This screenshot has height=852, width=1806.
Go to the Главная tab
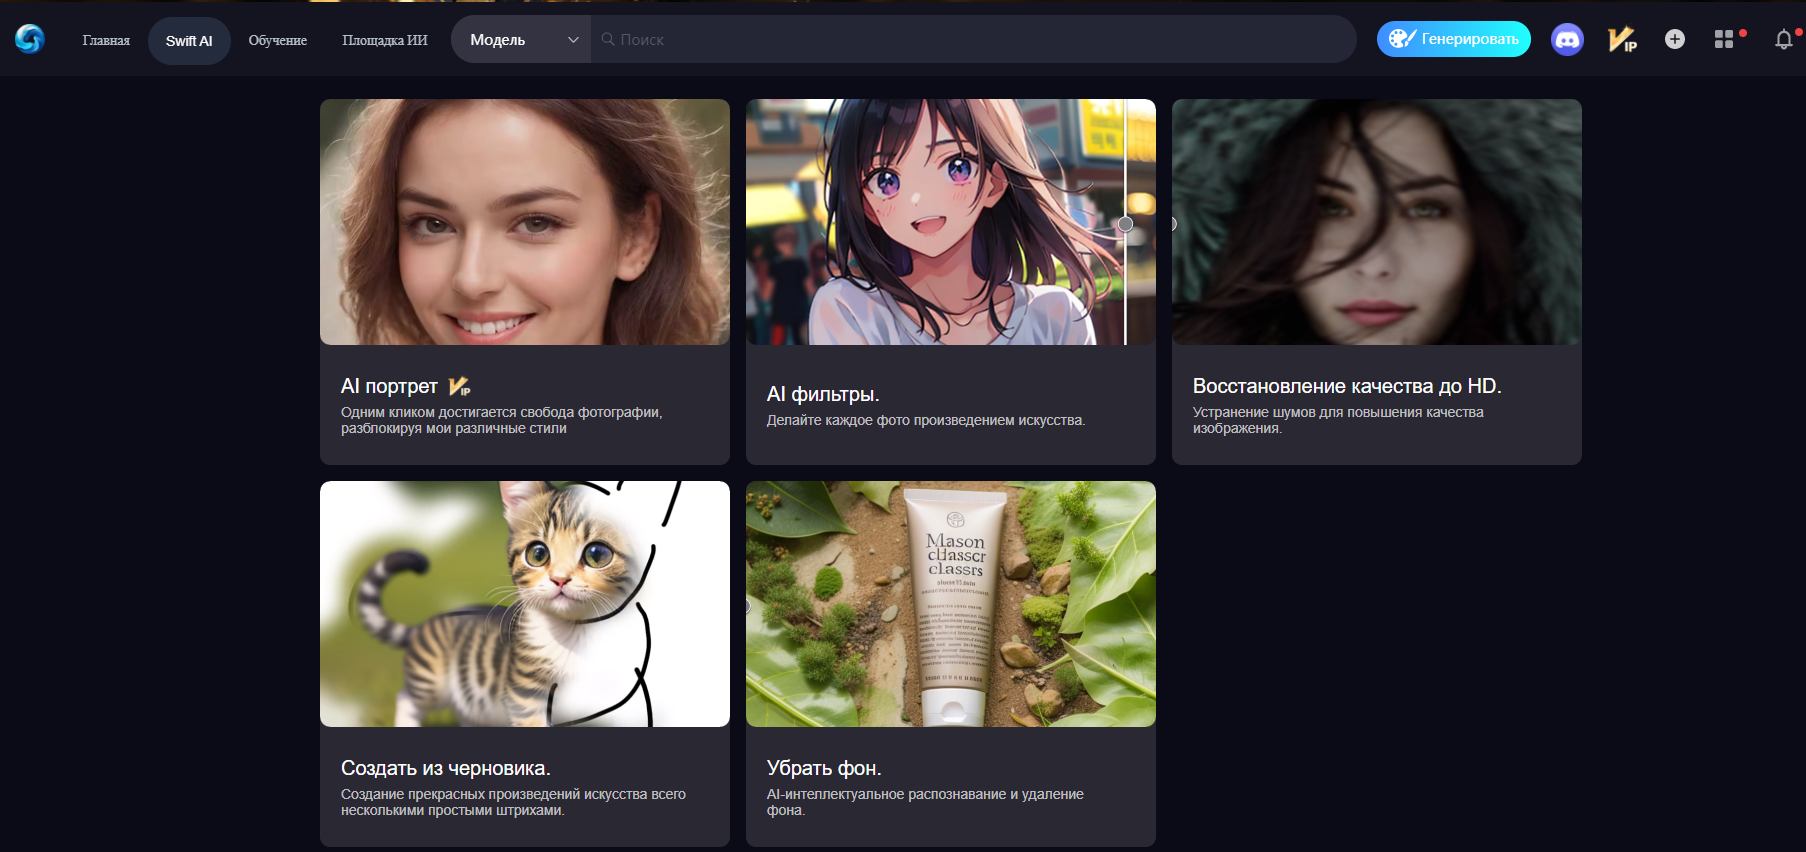point(106,40)
